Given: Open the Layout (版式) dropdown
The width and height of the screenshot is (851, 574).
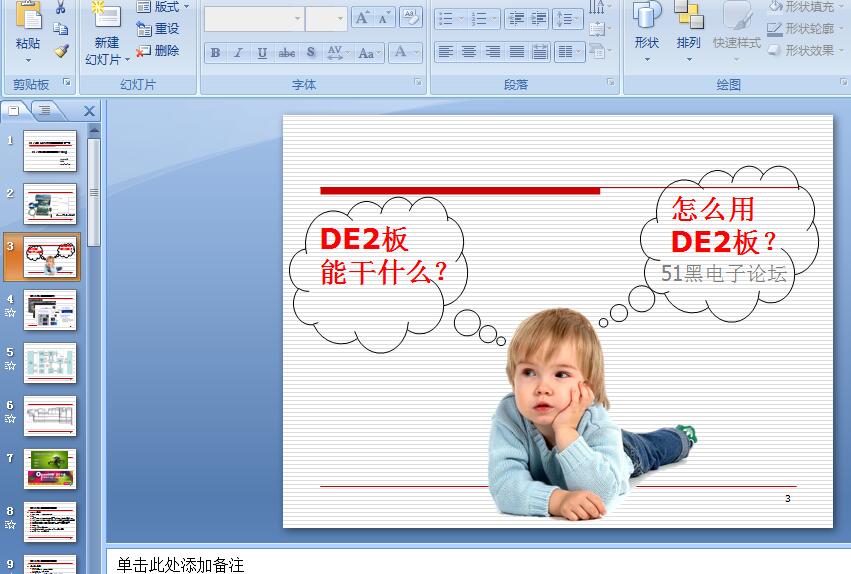Looking at the screenshot, I should pyautogui.click(x=163, y=7).
